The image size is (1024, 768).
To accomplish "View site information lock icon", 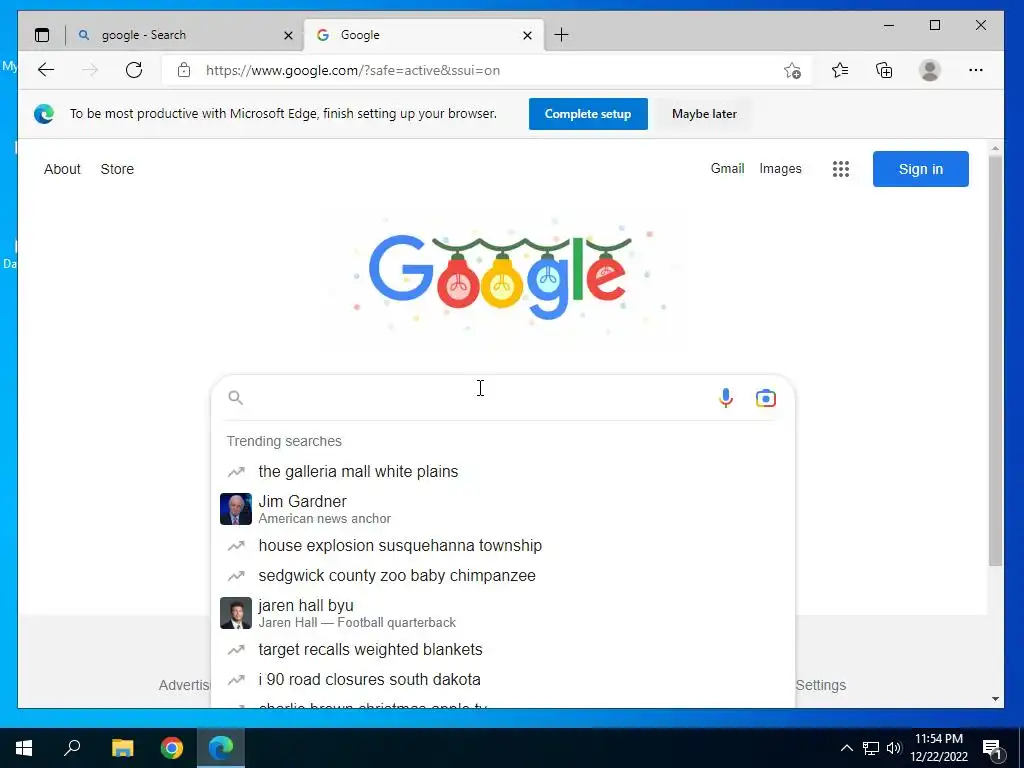I will pyautogui.click(x=184, y=70).
